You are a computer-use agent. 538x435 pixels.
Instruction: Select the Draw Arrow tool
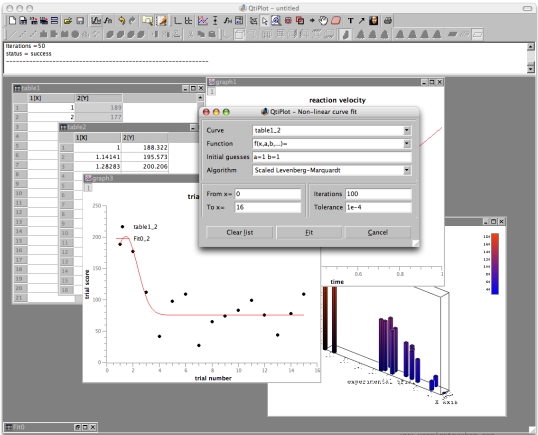point(361,21)
